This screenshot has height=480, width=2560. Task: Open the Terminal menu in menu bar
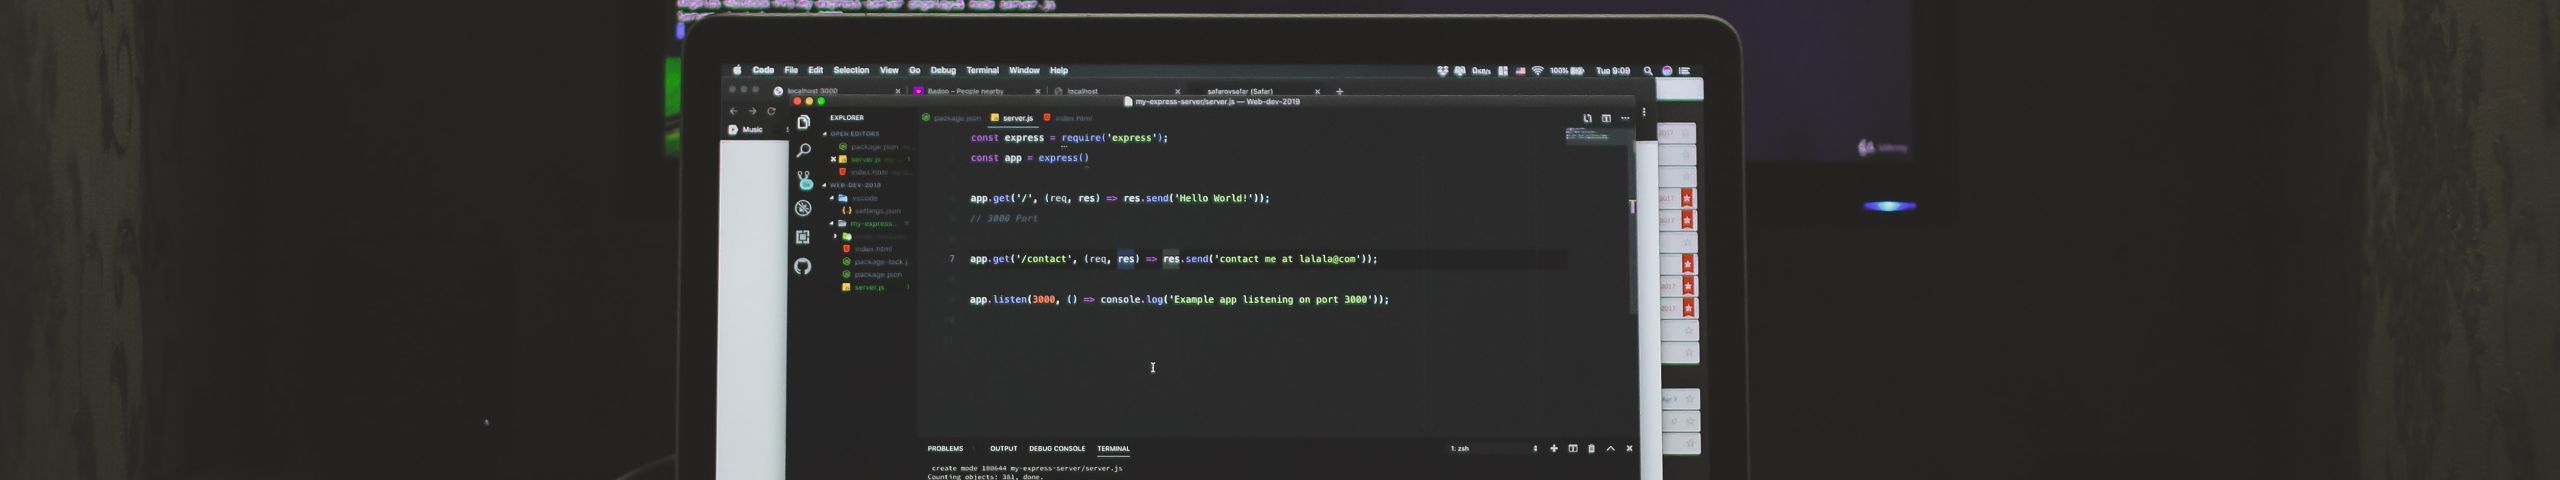(982, 71)
